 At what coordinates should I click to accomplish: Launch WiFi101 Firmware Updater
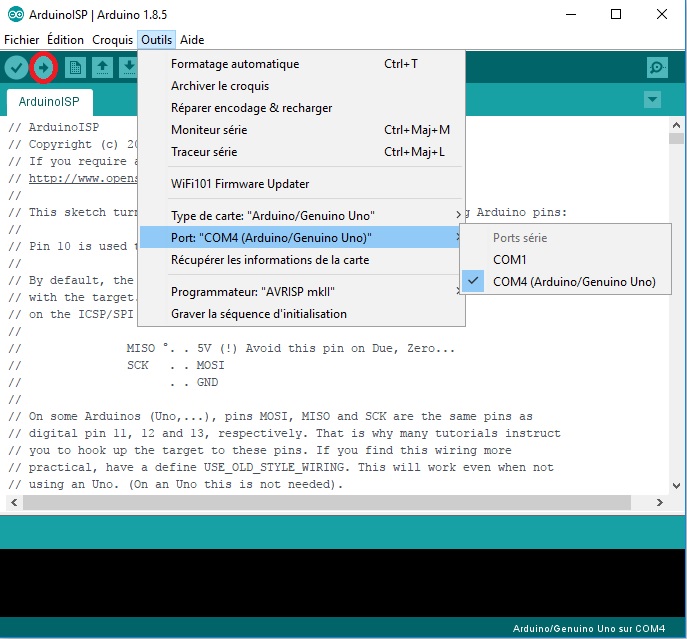[301, 184]
